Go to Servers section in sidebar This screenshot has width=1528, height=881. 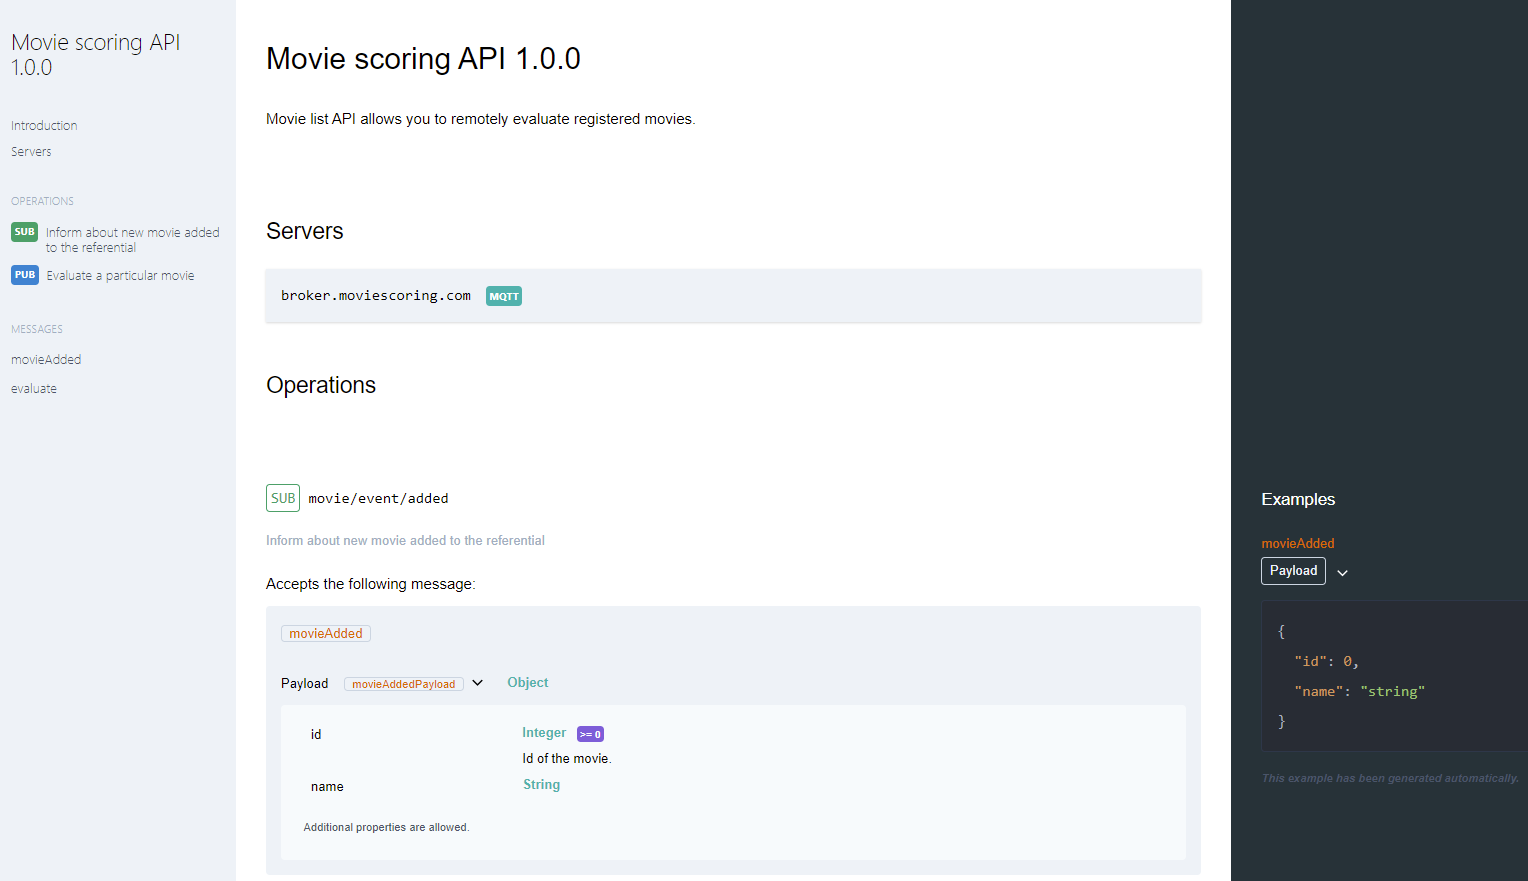click(31, 152)
